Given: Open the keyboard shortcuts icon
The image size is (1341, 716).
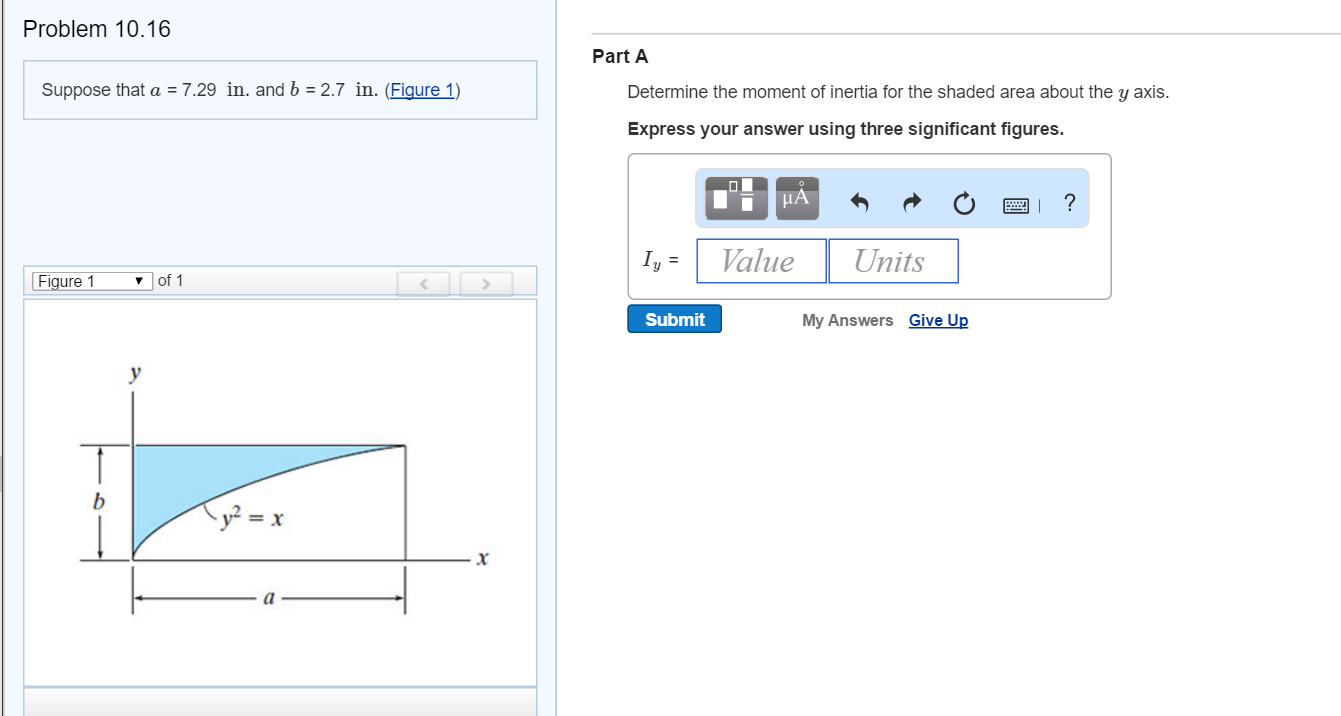Looking at the screenshot, I should (x=1014, y=205).
